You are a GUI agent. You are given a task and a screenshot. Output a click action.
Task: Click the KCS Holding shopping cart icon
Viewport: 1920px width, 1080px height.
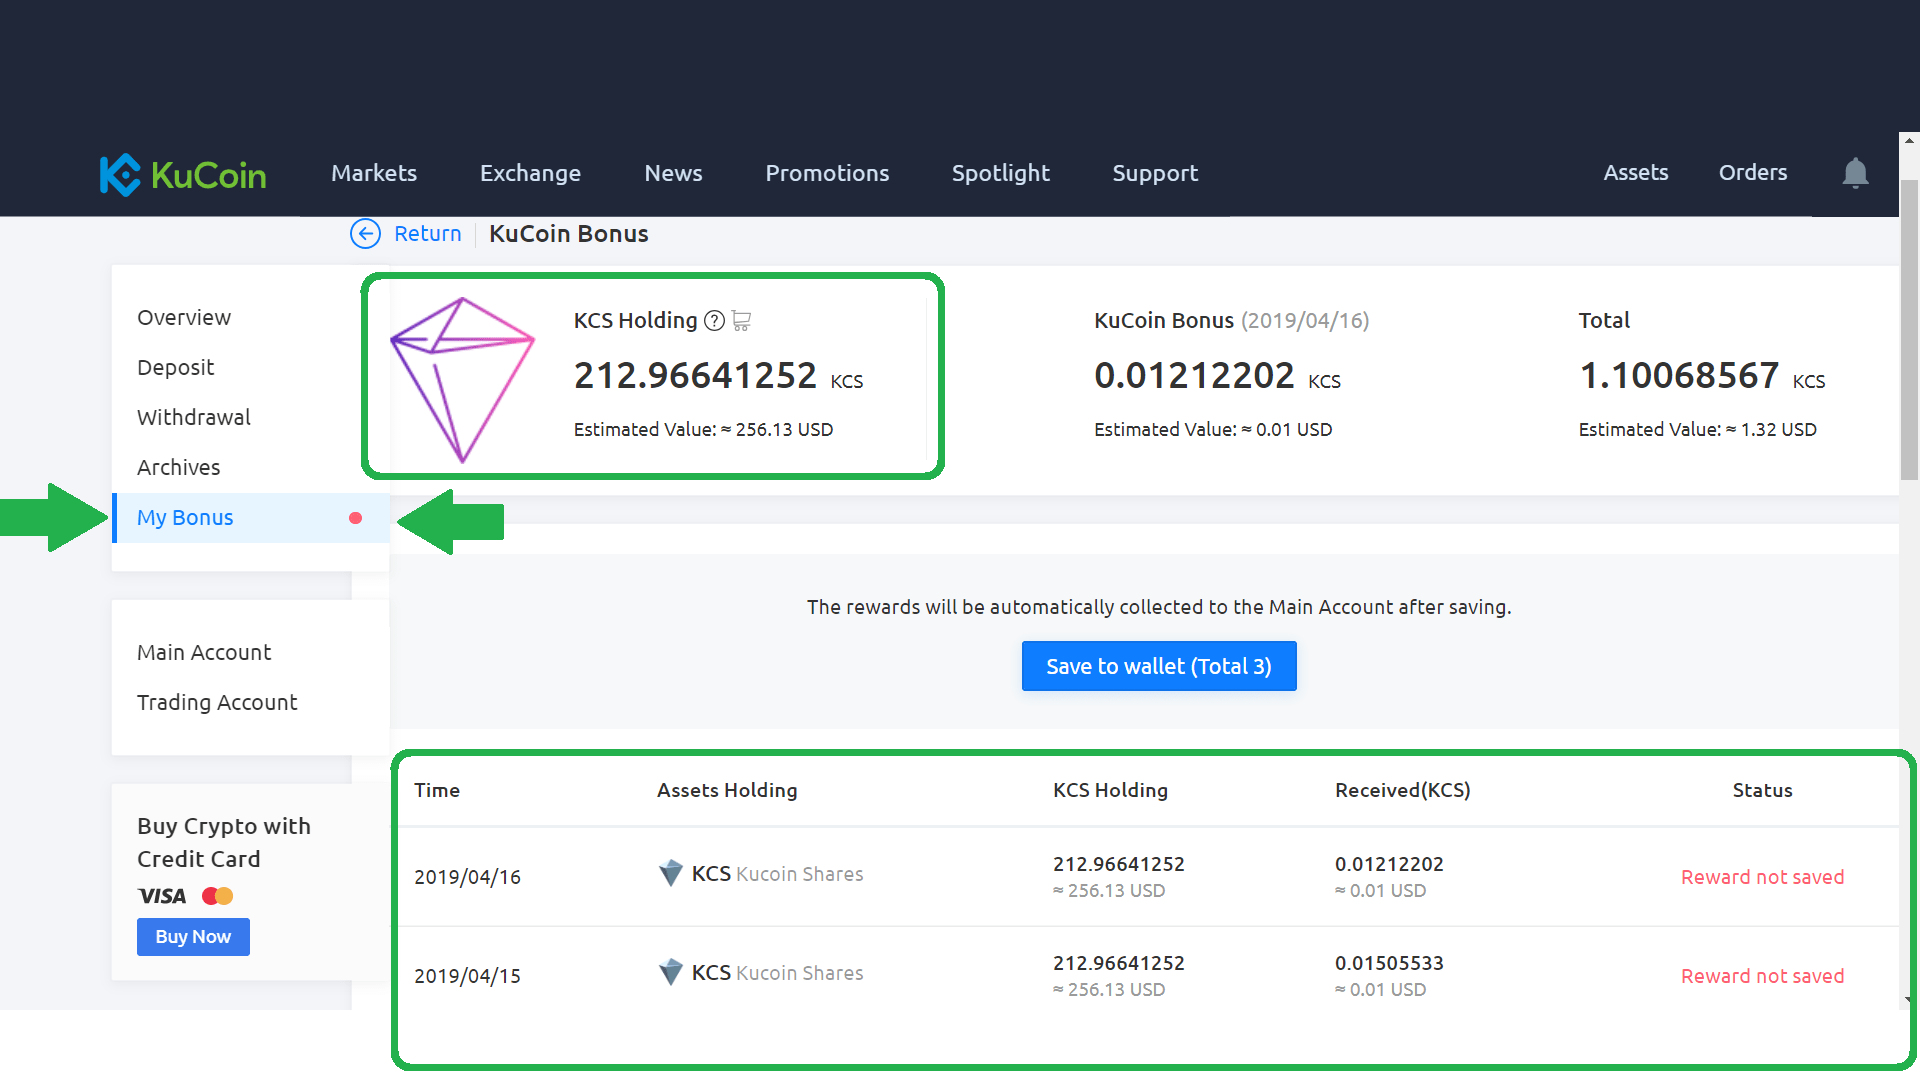[741, 321]
